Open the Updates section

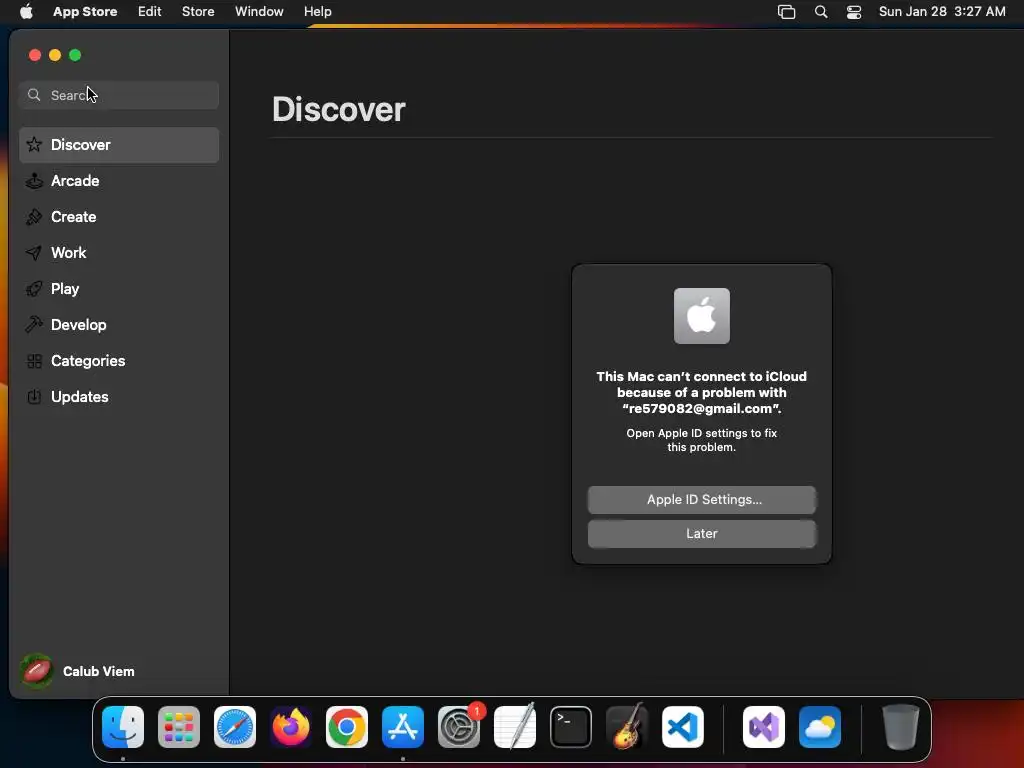pos(119,396)
